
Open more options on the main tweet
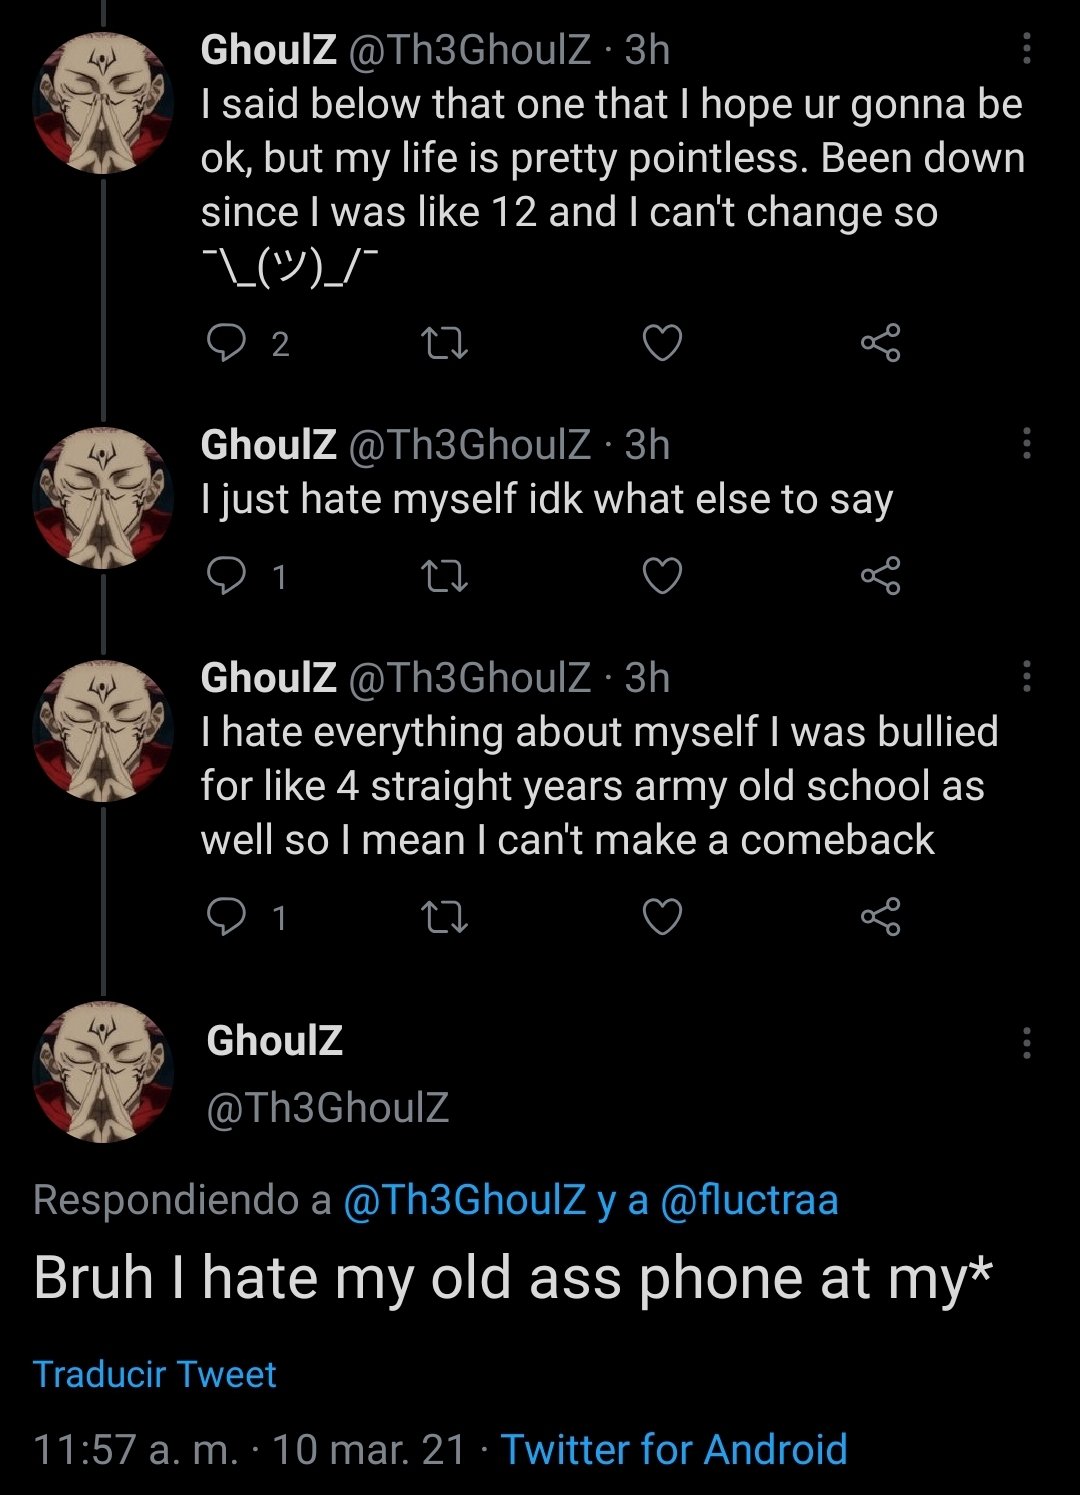[1026, 1042]
